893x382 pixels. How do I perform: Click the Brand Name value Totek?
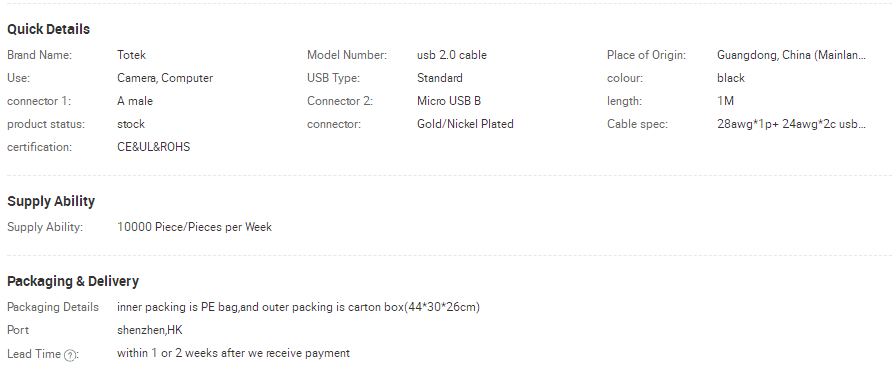(132, 55)
